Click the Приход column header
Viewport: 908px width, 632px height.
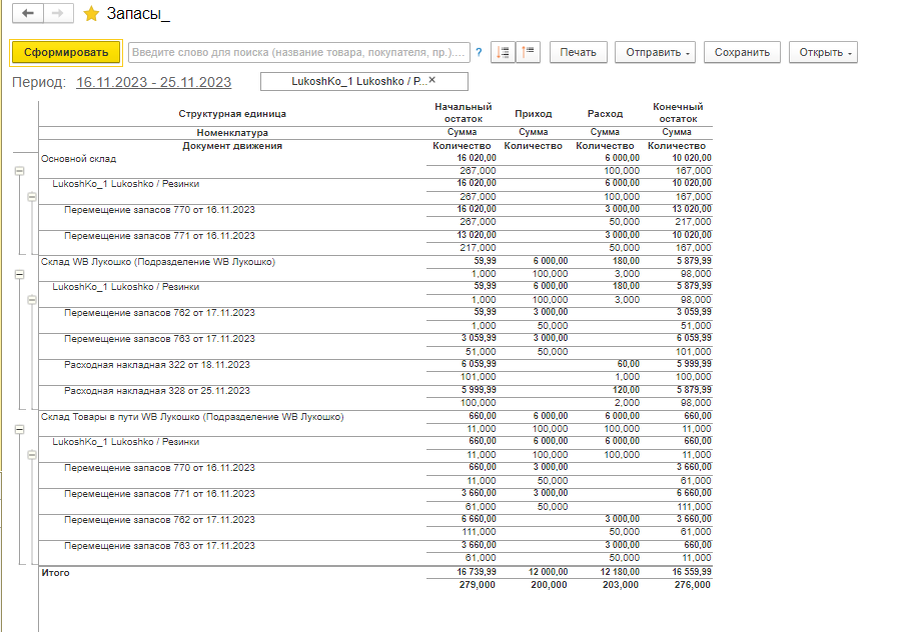tap(533, 114)
